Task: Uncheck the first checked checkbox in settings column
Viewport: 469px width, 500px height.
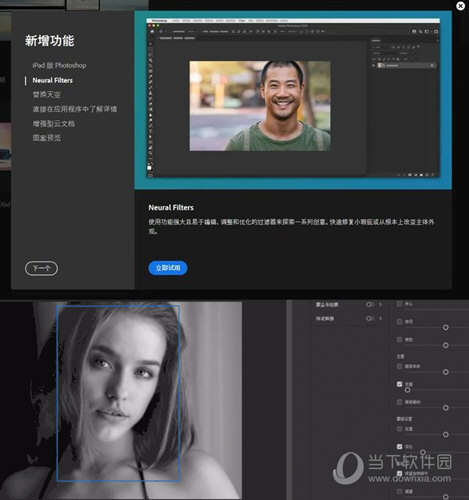Action: [399, 384]
